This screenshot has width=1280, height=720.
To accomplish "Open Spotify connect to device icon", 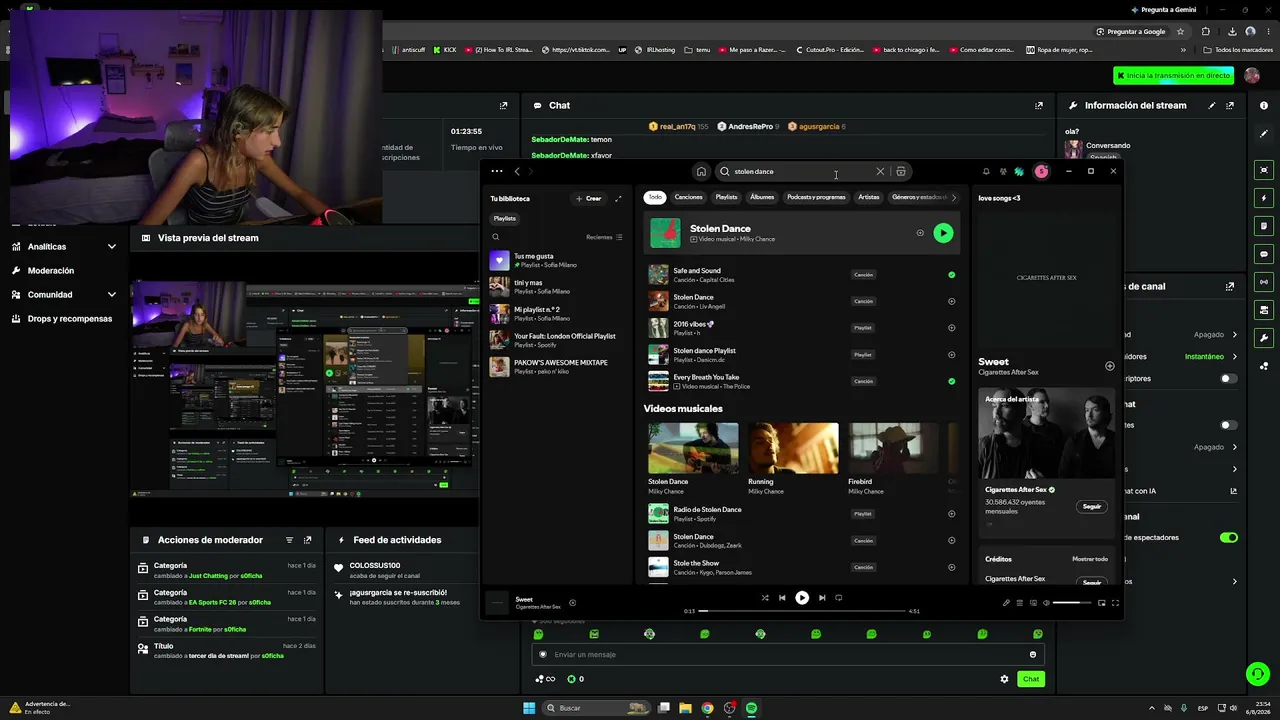I will [x=1032, y=603].
